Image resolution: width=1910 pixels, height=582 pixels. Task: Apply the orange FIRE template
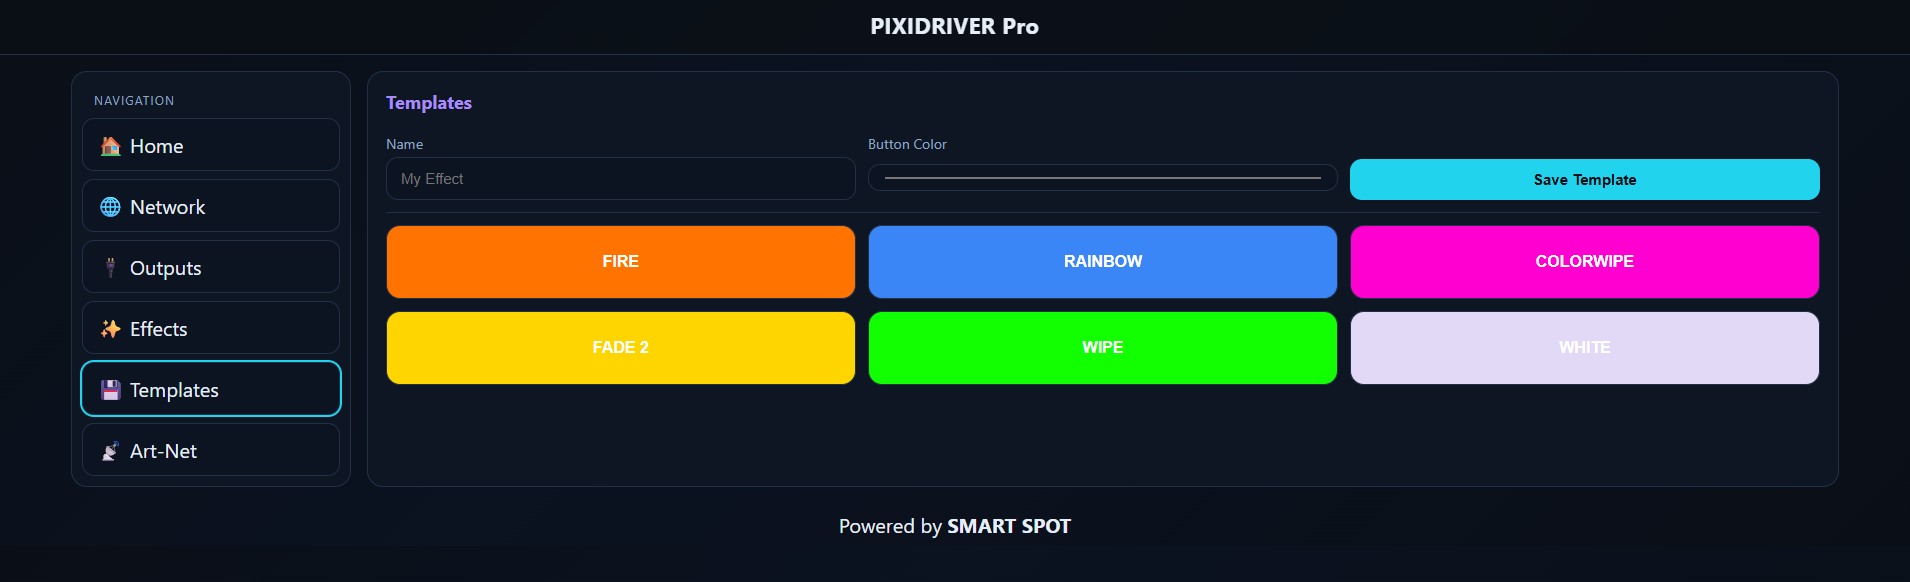pos(620,262)
